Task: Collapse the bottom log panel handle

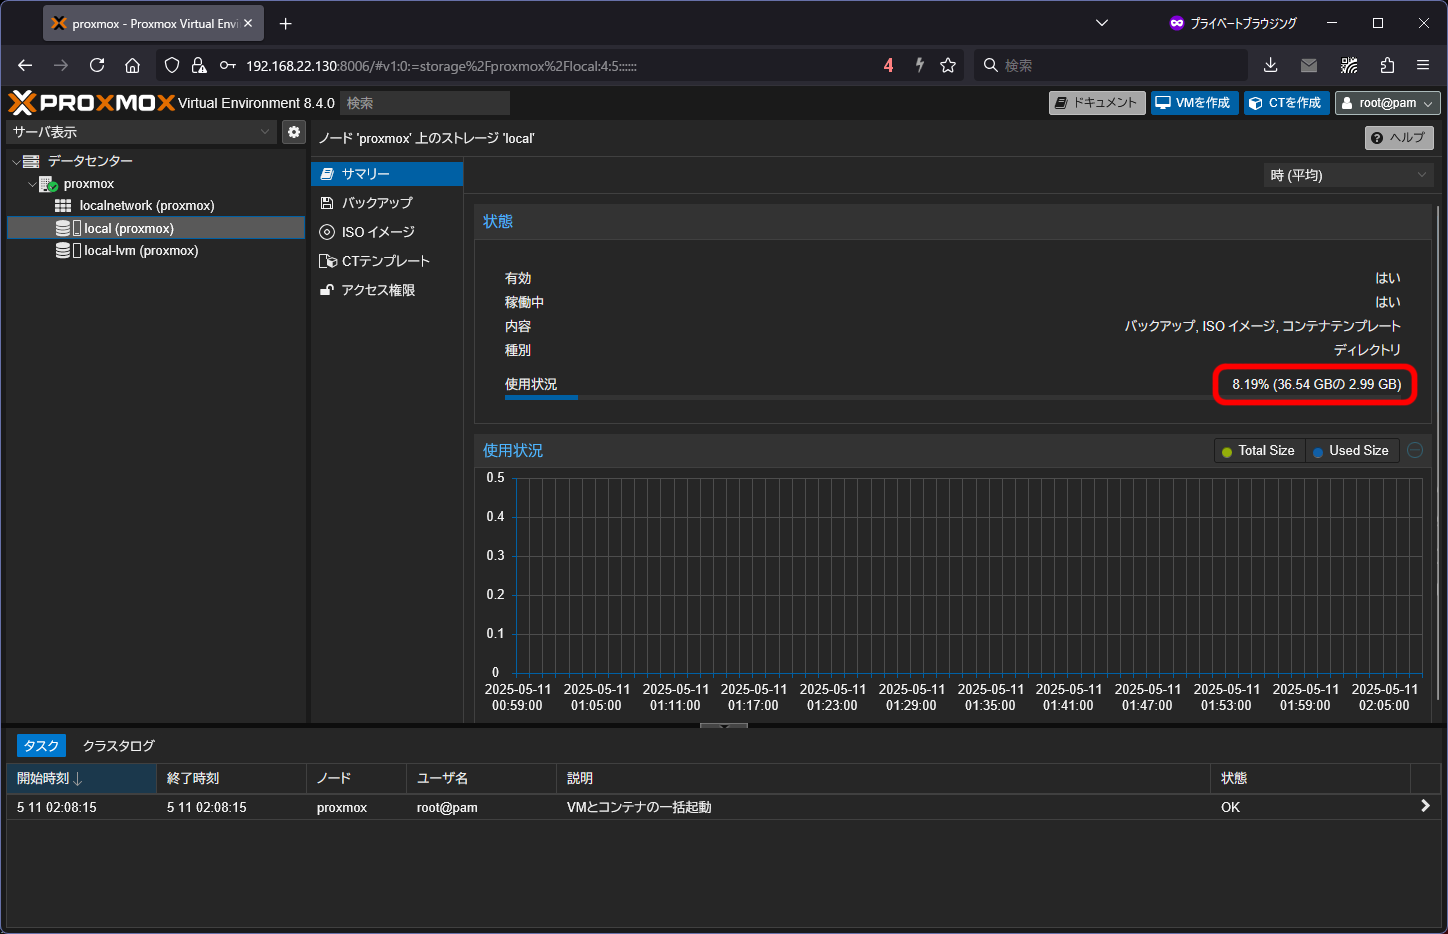Action: point(724,725)
